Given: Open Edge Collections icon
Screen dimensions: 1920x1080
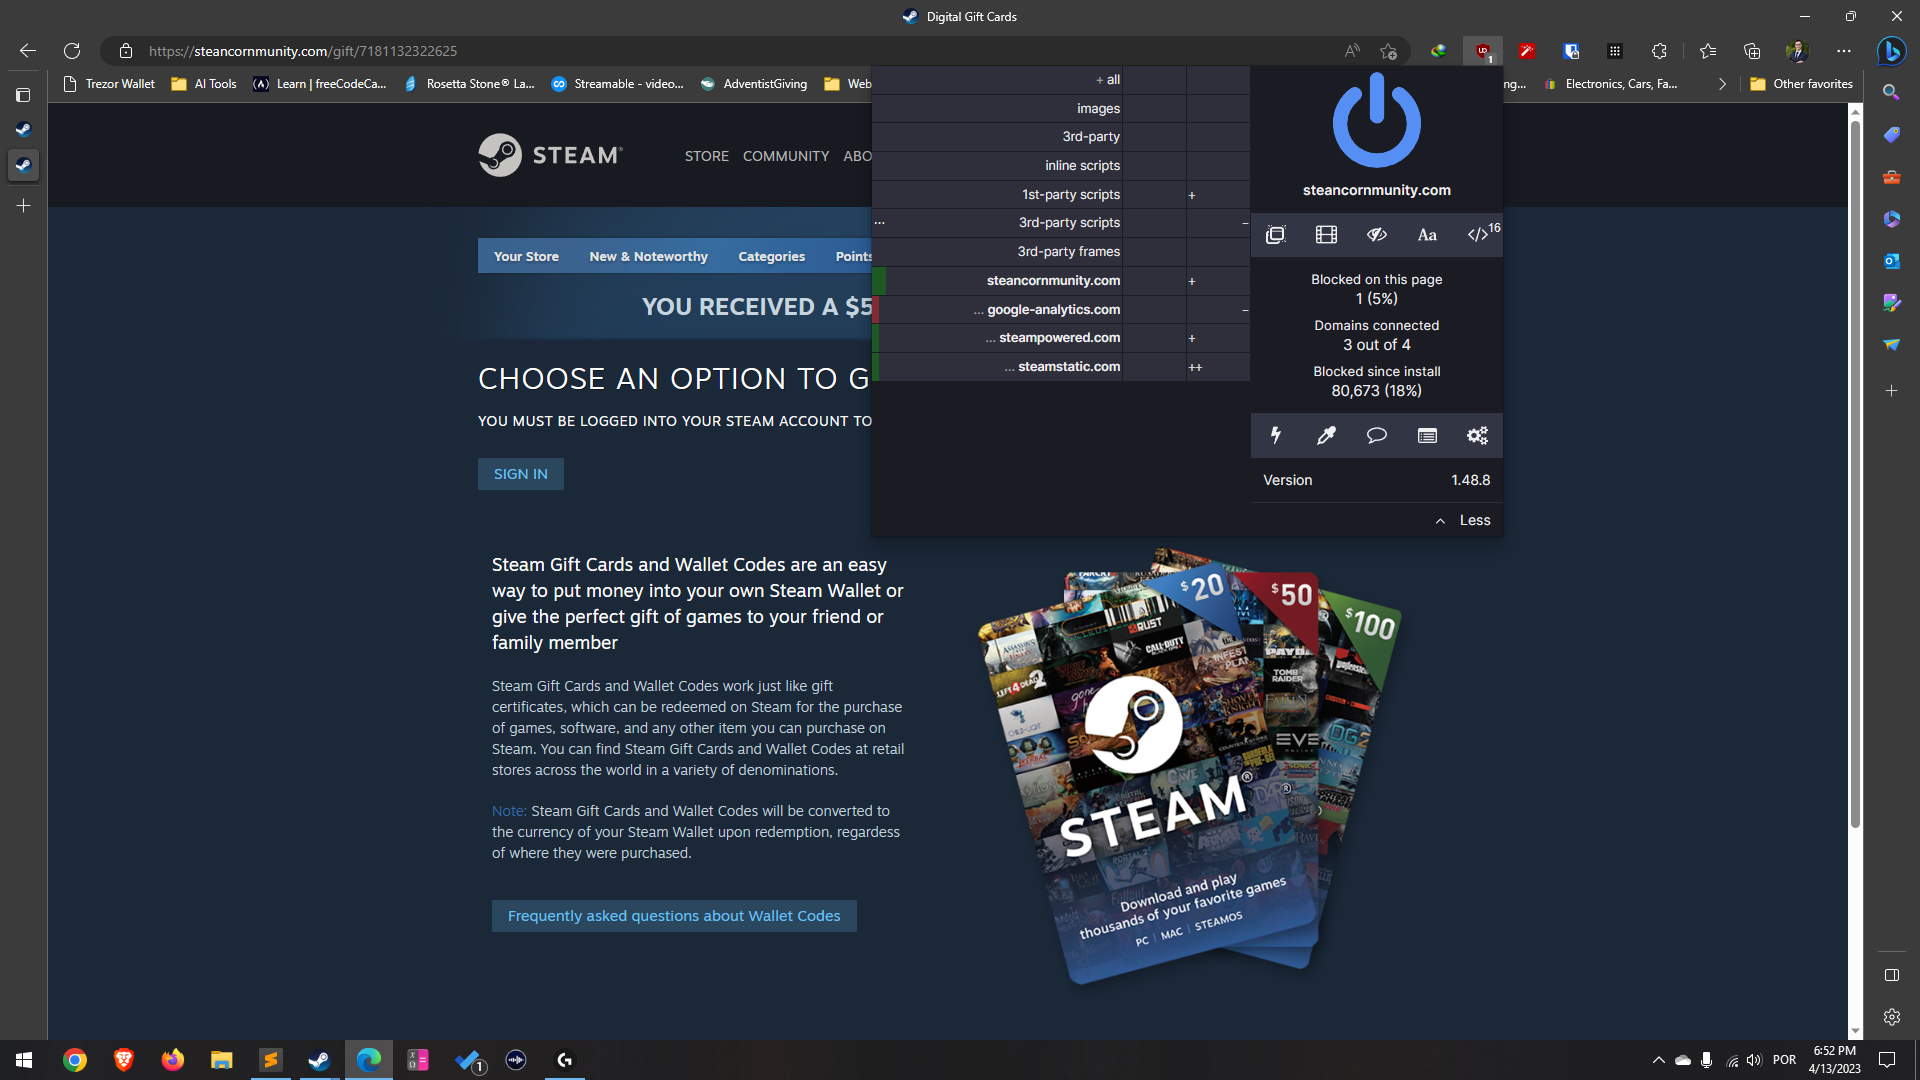Looking at the screenshot, I should tap(1752, 51).
